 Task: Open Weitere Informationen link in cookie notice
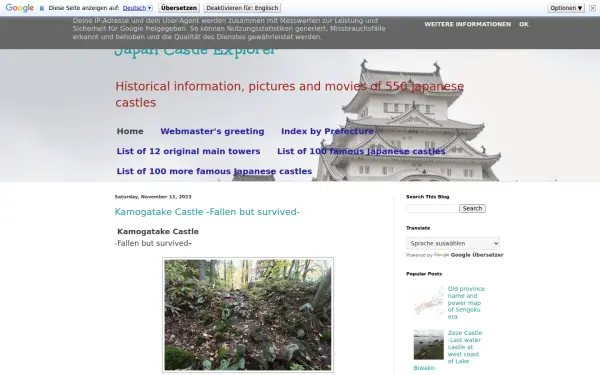click(467, 24)
